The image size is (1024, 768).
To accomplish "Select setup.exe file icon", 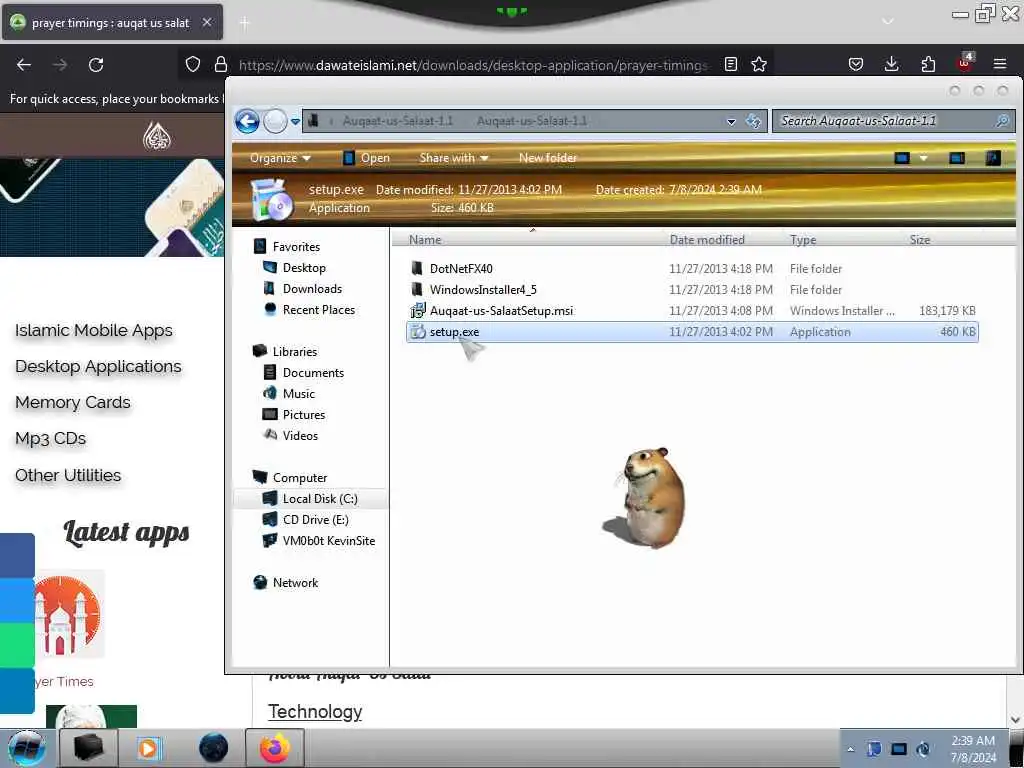I will pyautogui.click(x=418, y=332).
